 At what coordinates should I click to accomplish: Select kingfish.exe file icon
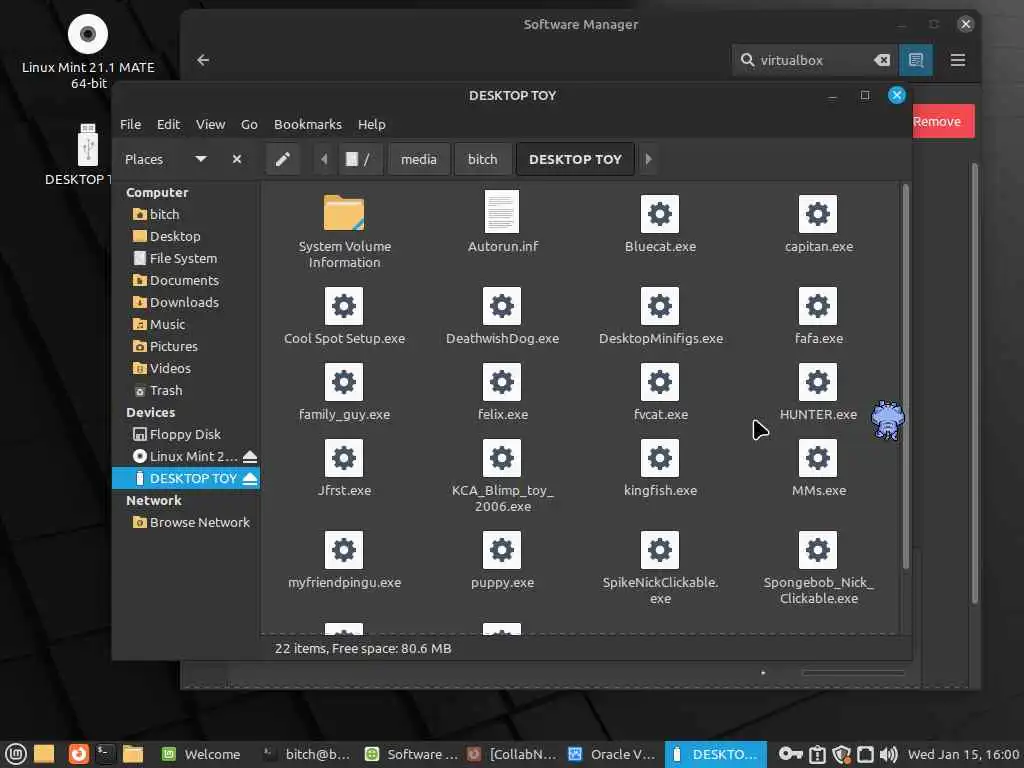tap(660, 458)
